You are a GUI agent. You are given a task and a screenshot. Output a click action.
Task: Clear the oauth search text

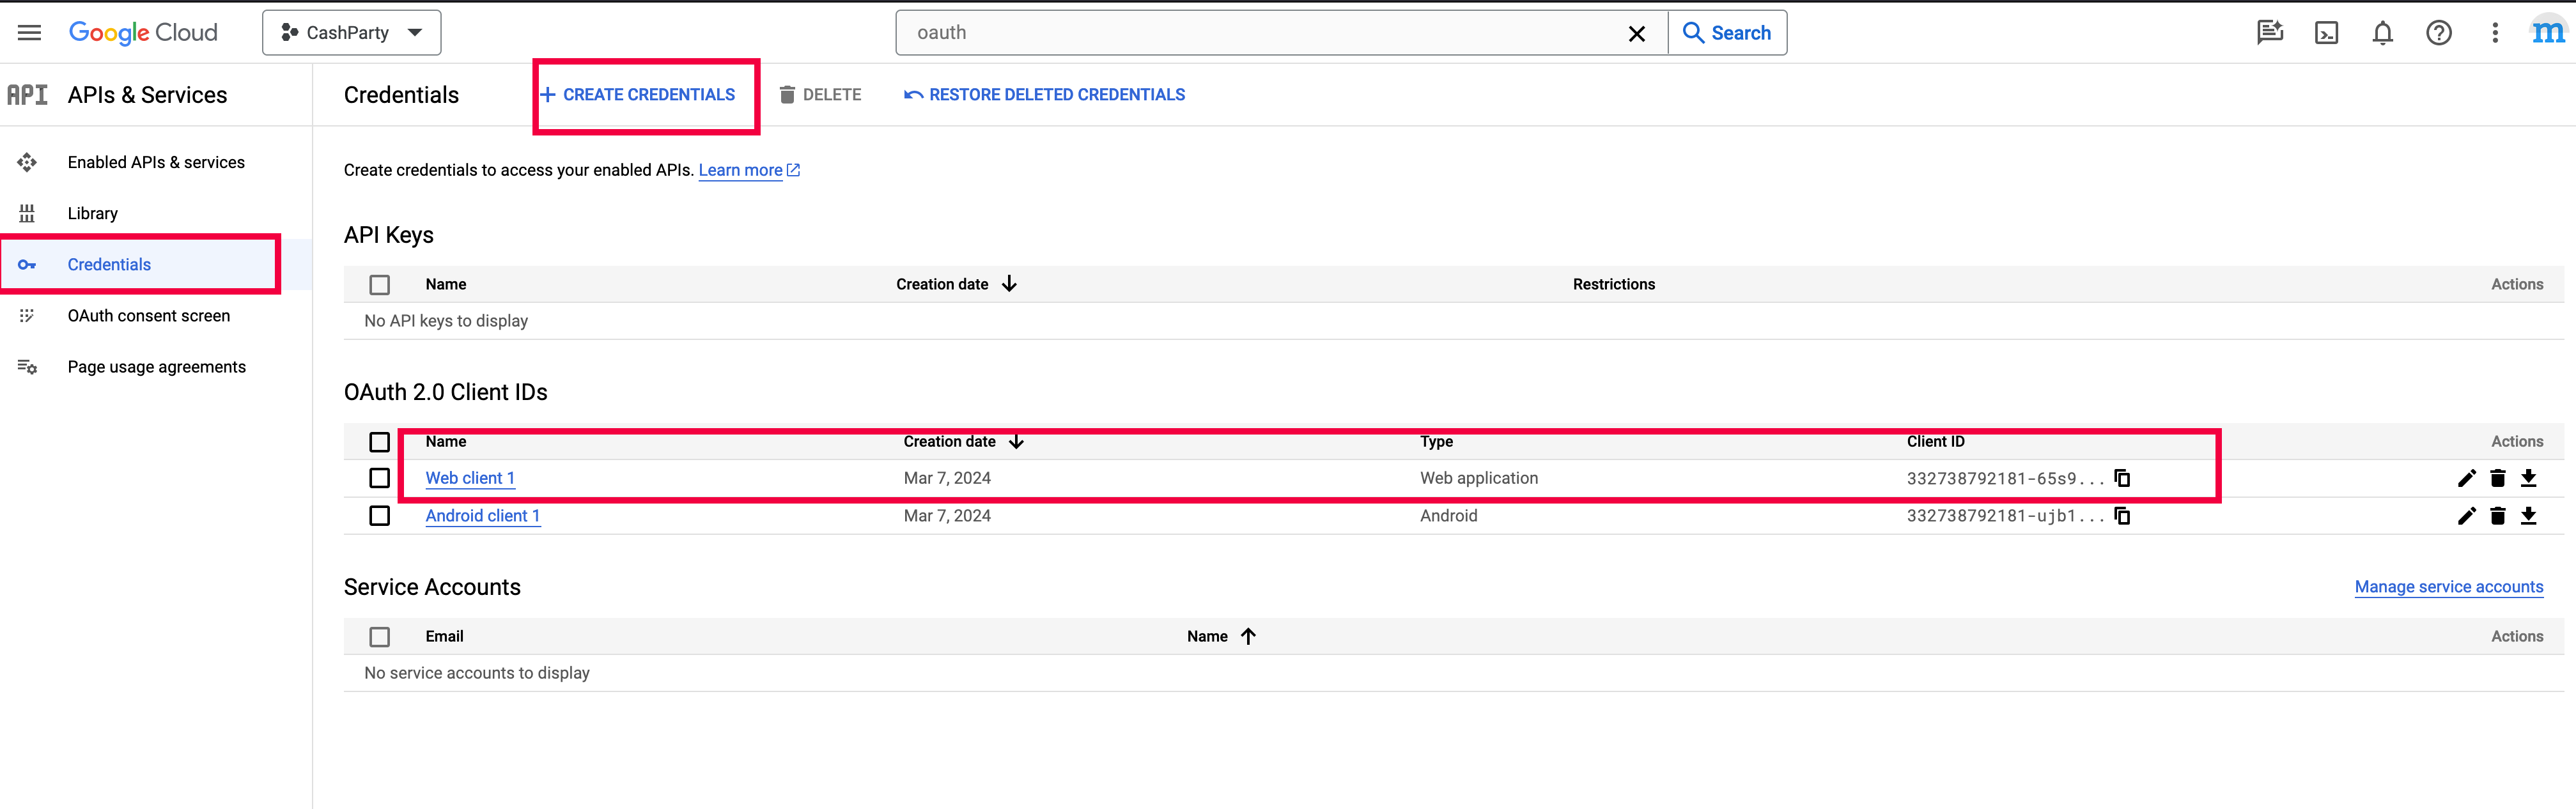(x=1636, y=33)
